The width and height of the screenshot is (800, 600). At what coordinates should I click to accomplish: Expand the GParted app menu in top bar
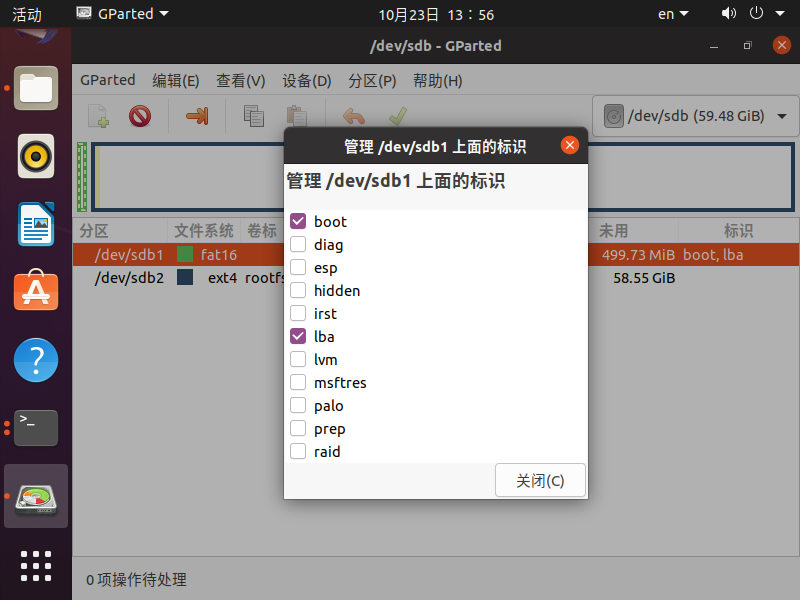[122, 14]
